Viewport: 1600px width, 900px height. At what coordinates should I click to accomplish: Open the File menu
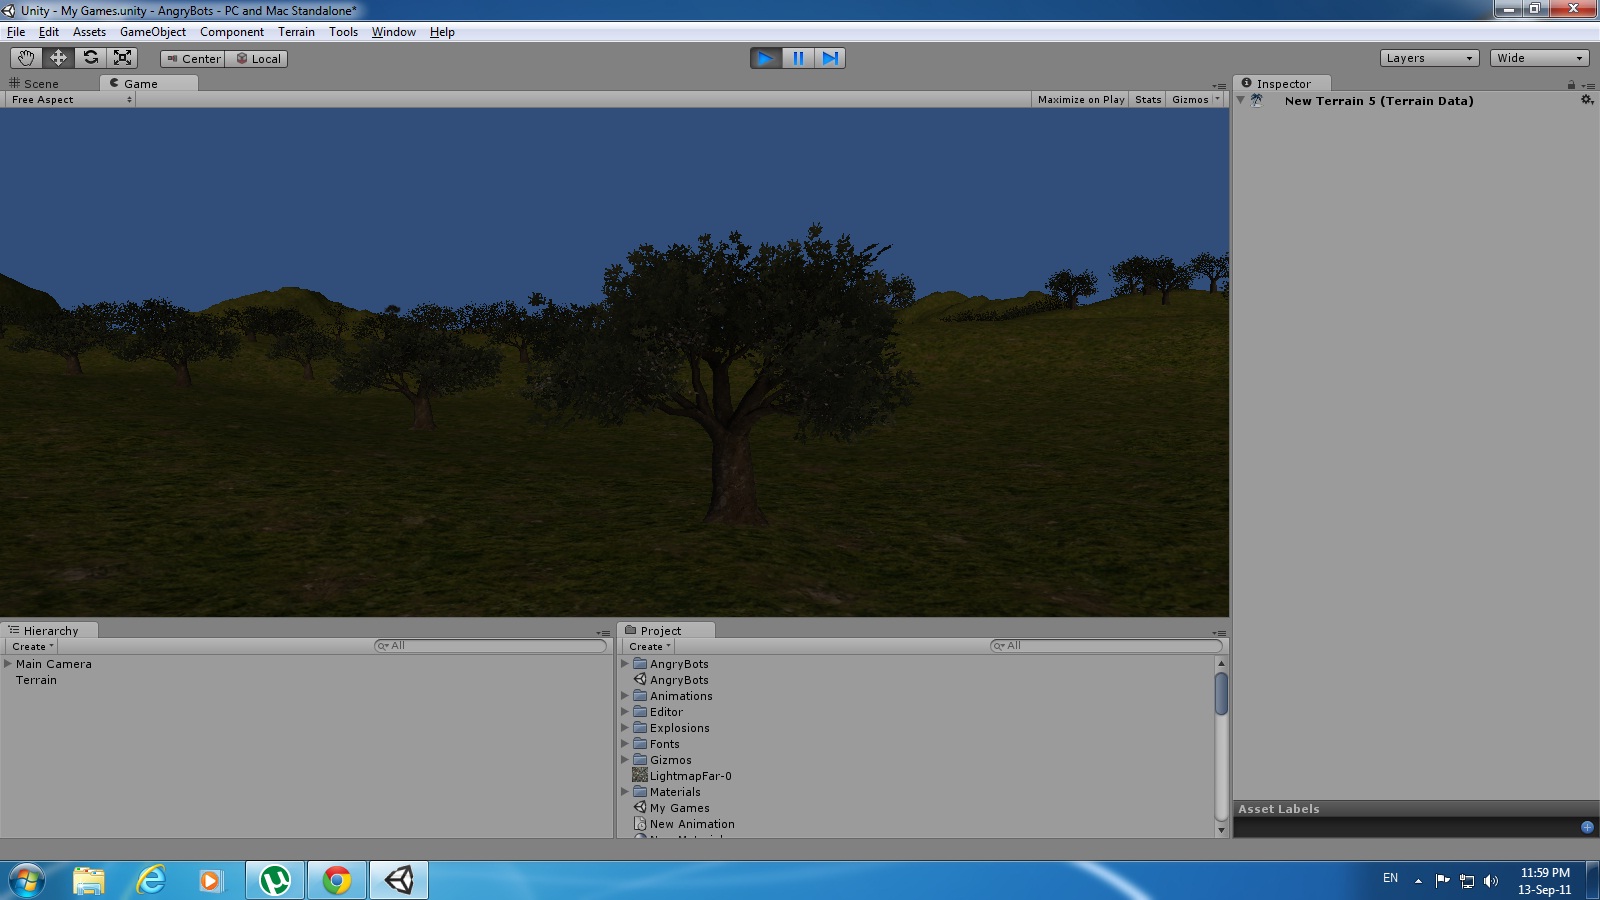click(x=16, y=32)
